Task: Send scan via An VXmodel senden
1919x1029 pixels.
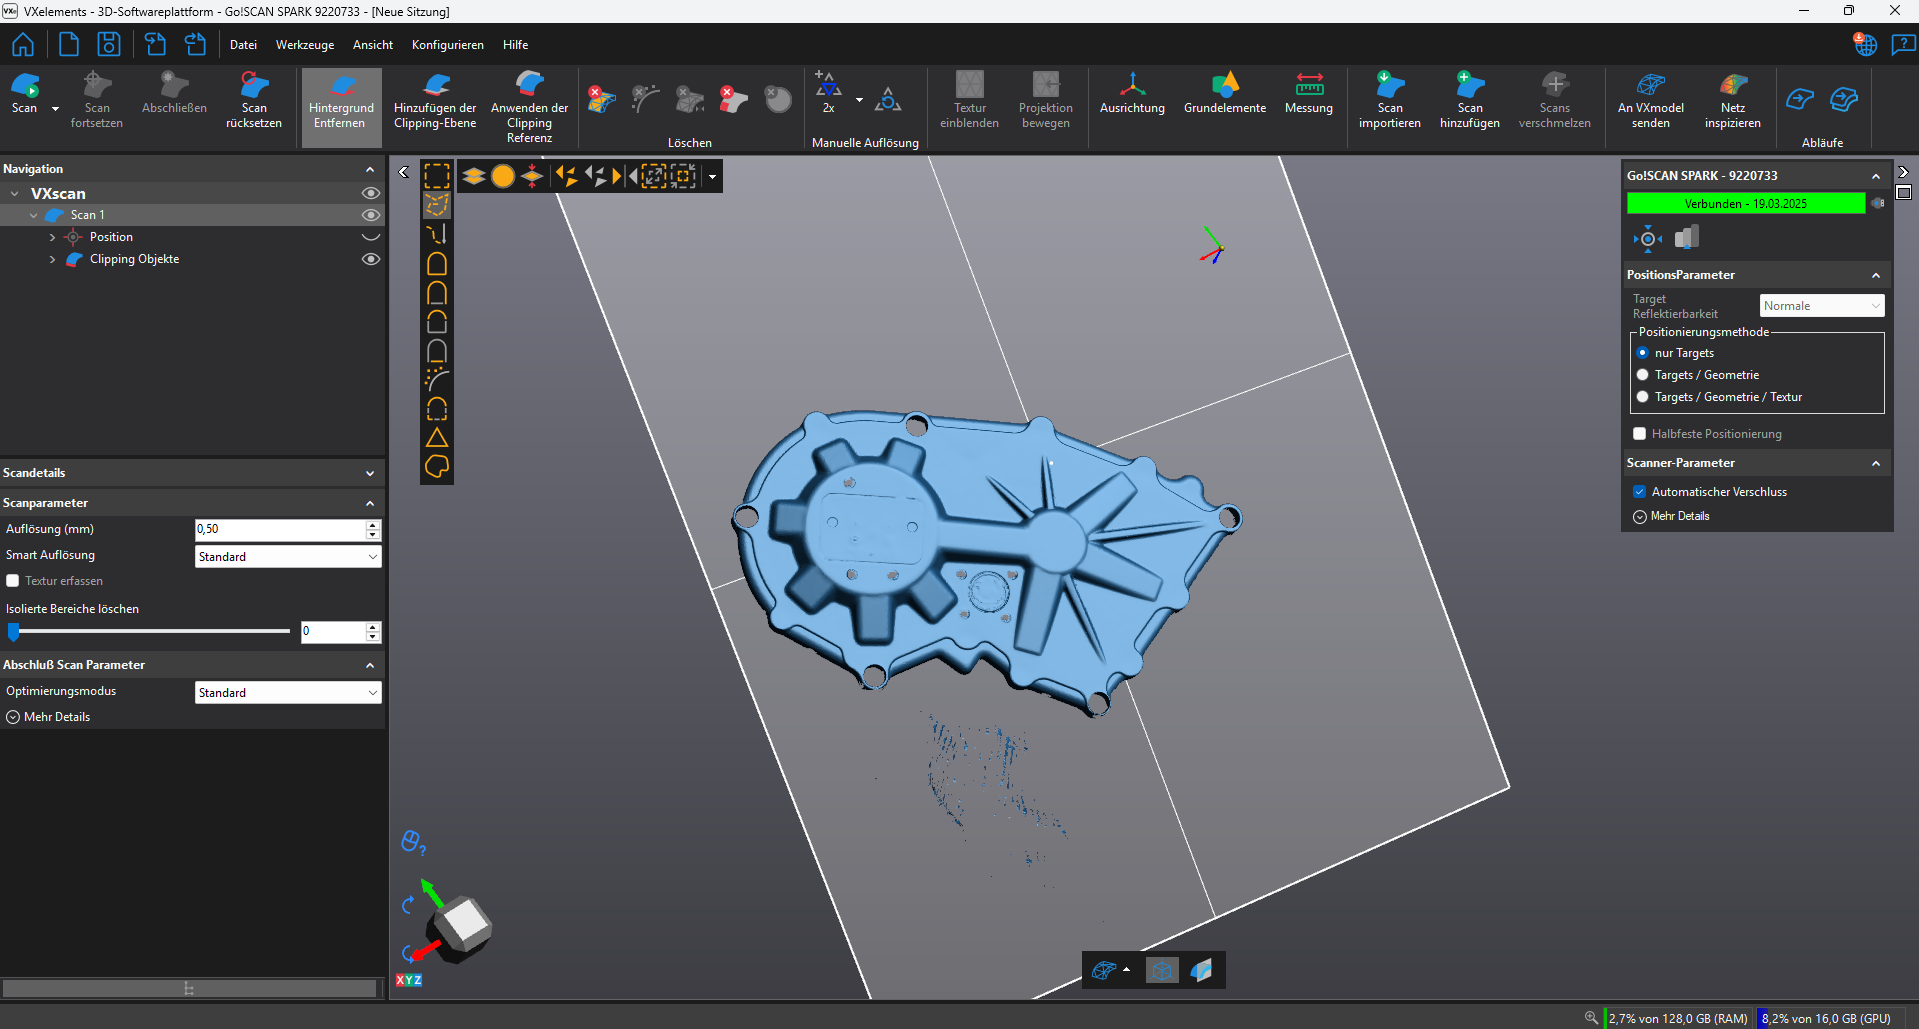Action: [1650, 87]
